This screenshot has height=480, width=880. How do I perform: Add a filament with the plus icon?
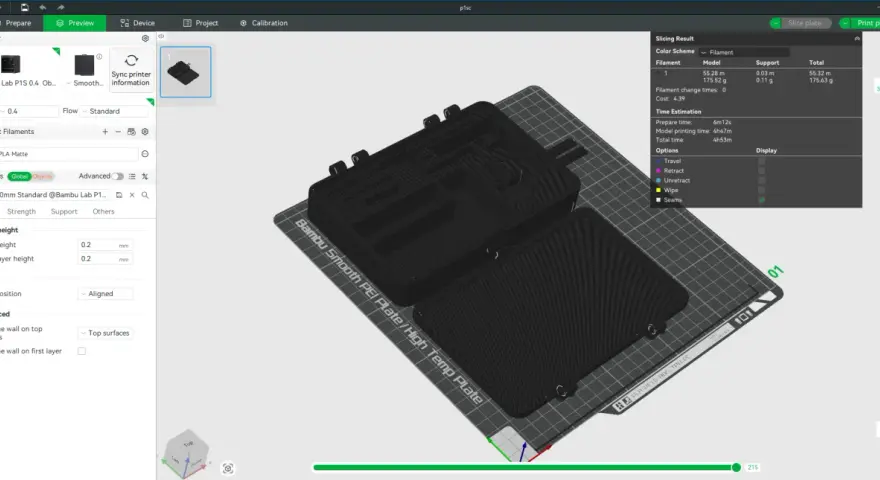(105, 131)
